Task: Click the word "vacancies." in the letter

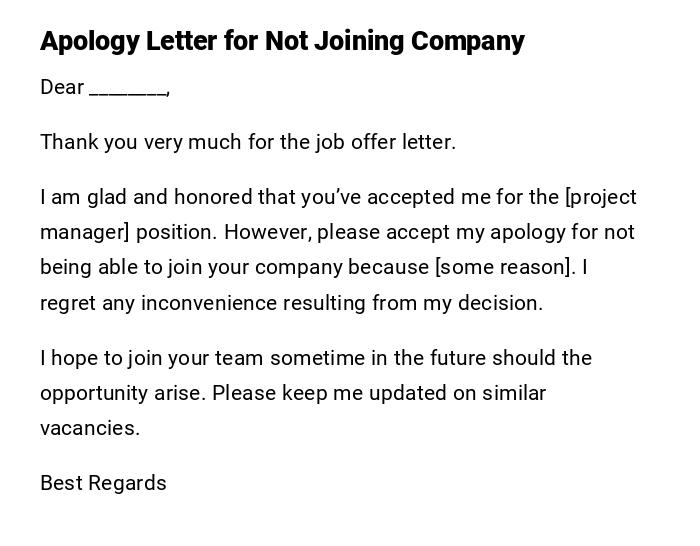Action: point(90,428)
